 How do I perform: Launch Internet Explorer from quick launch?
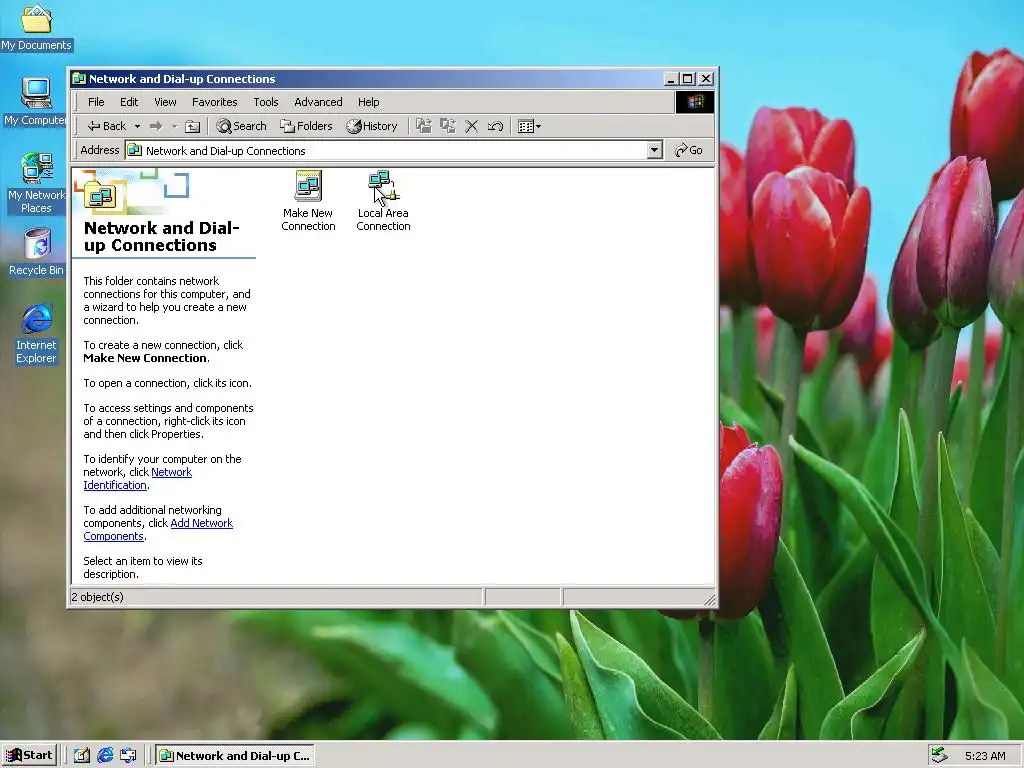(105, 756)
